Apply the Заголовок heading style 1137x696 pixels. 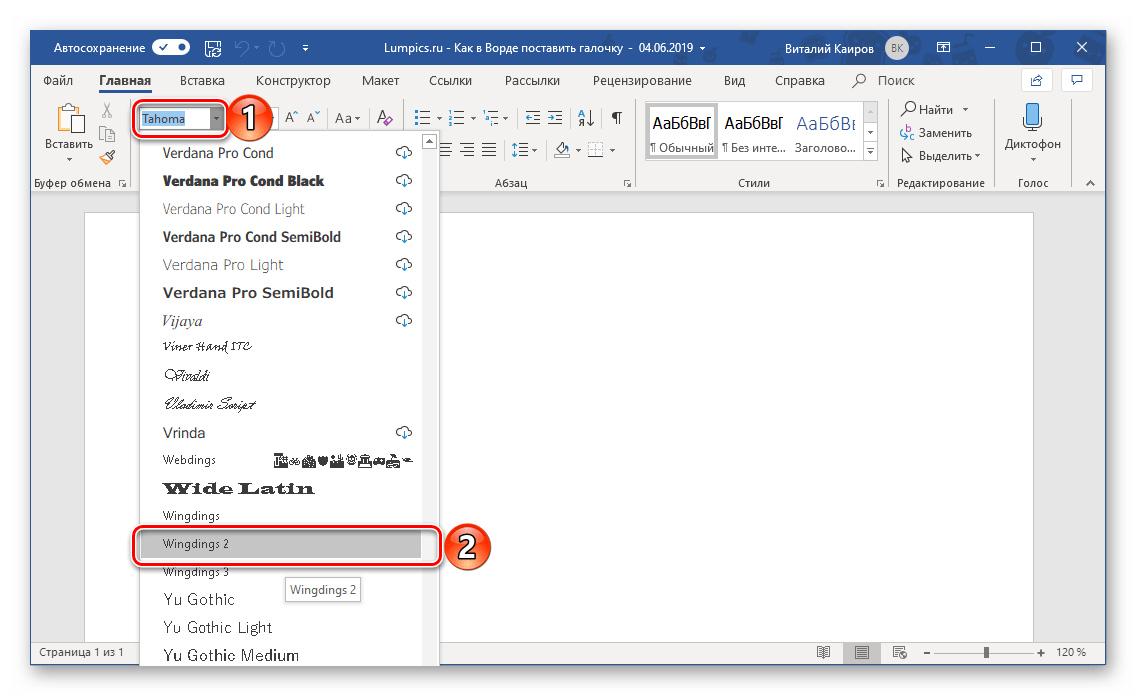pyautogui.click(x=826, y=133)
